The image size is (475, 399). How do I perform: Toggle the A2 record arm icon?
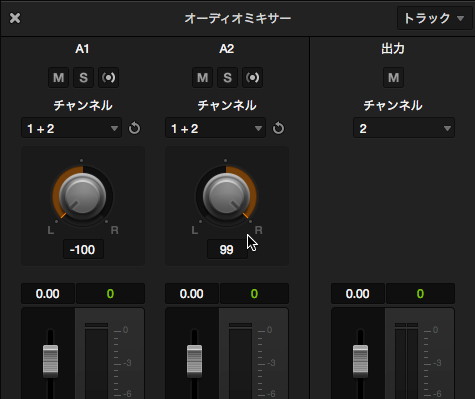(252, 78)
